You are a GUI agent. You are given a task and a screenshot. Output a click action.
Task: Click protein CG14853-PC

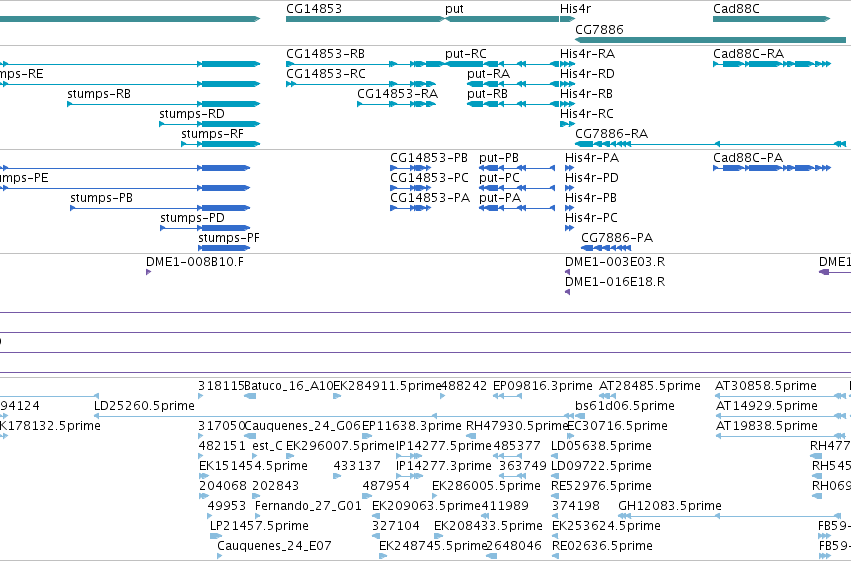410,188
